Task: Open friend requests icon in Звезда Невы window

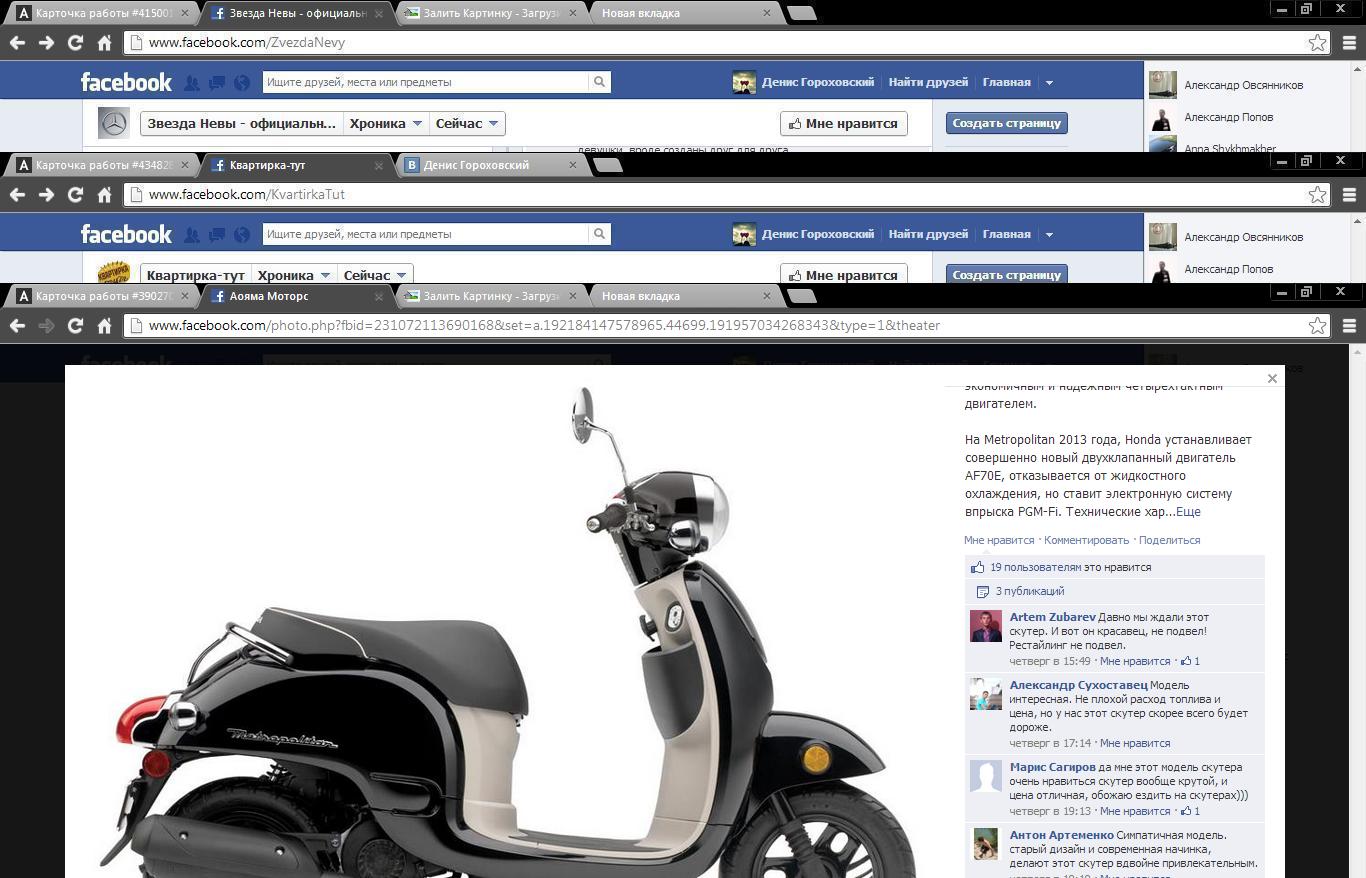Action: pyautogui.click(x=192, y=83)
